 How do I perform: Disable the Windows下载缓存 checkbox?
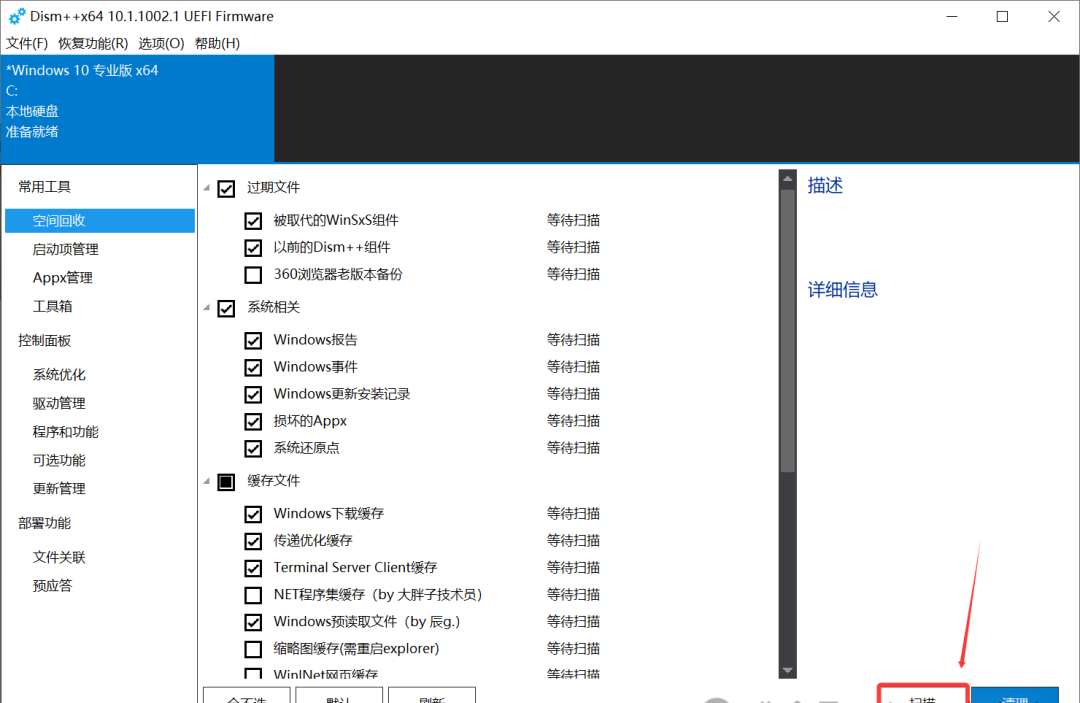tap(253, 513)
